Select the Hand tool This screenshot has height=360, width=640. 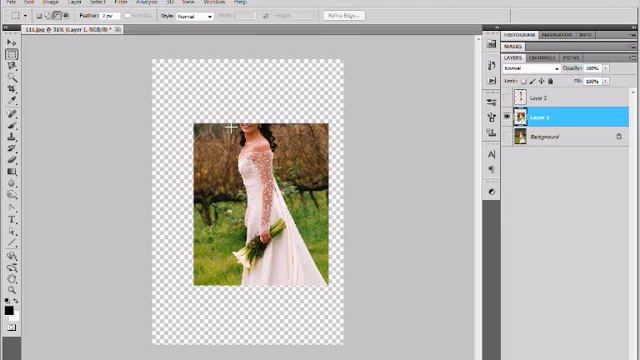(x=11, y=279)
